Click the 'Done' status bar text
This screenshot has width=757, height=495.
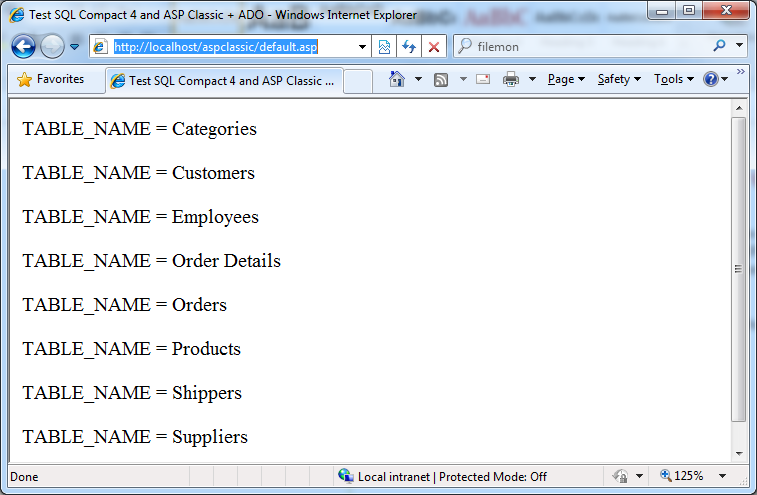[24, 477]
